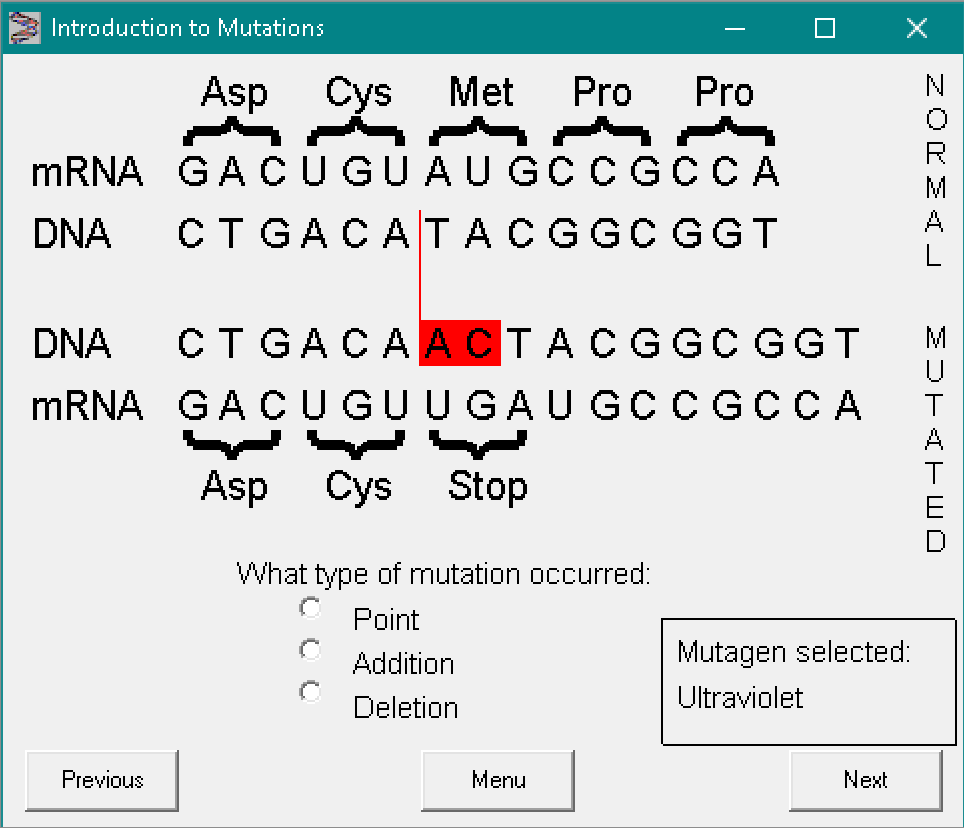Click the red highlighted AC bases
Screen dimensions: 964x828
point(460,343)
